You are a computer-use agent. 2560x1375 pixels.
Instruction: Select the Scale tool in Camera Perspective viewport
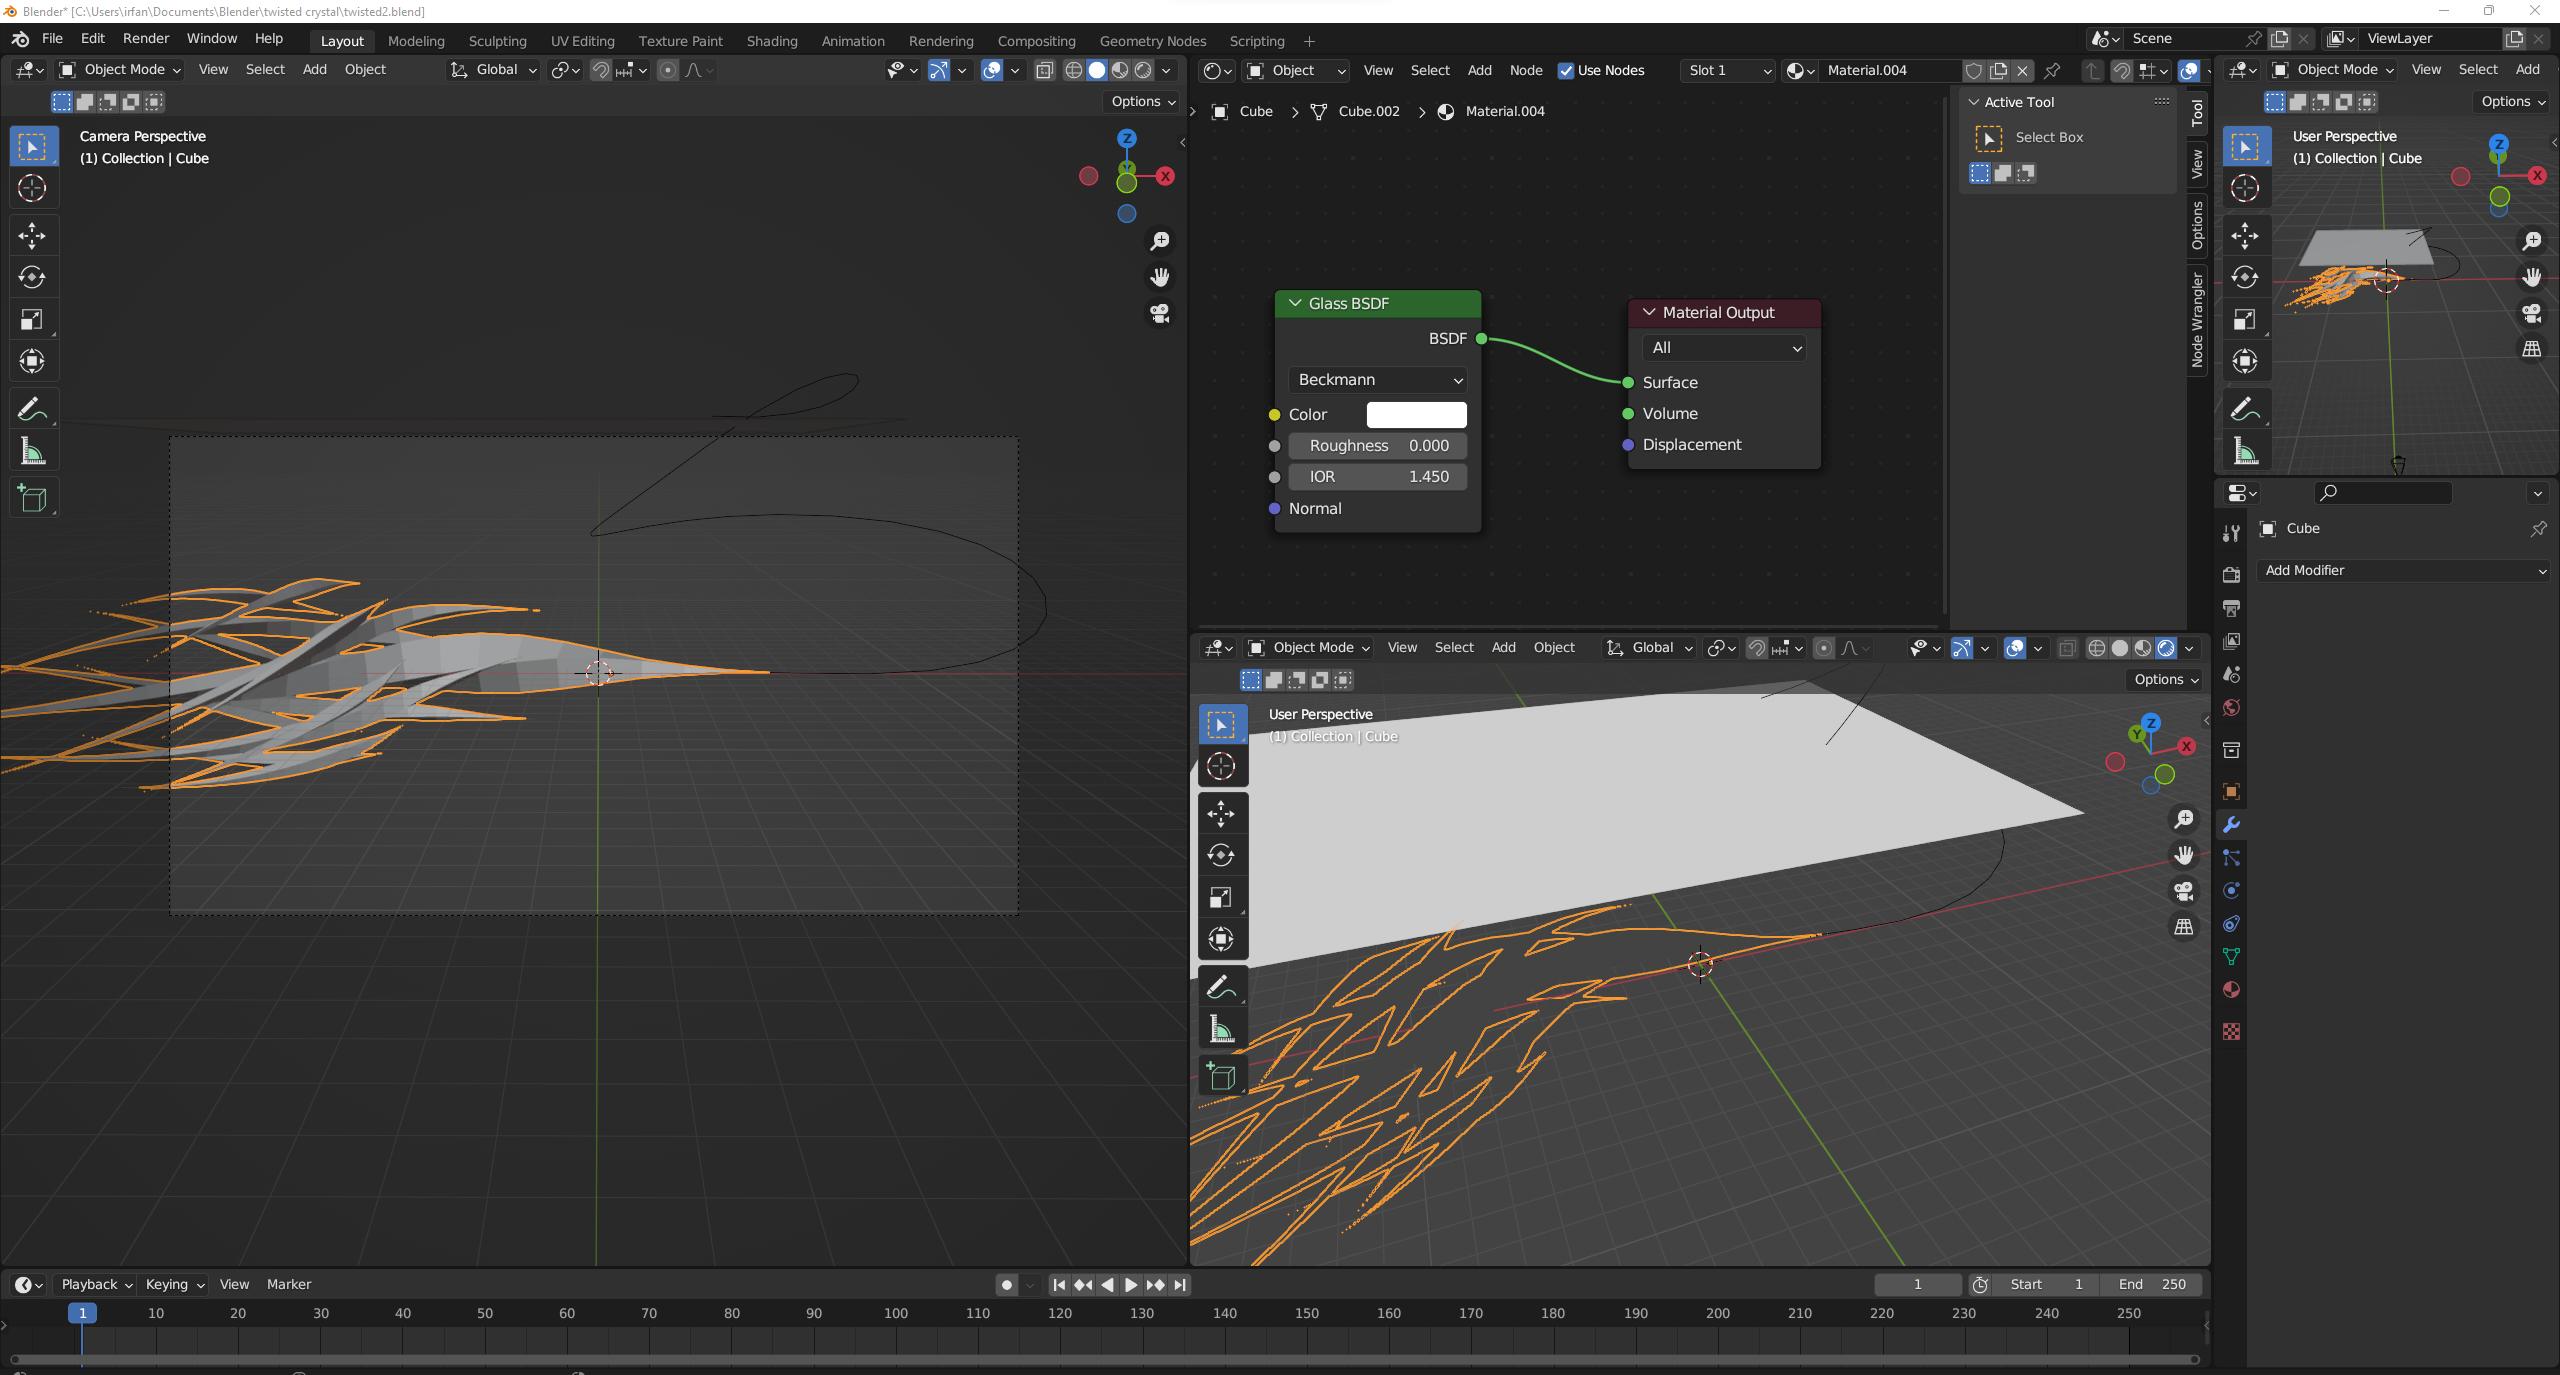click(32, 319)
